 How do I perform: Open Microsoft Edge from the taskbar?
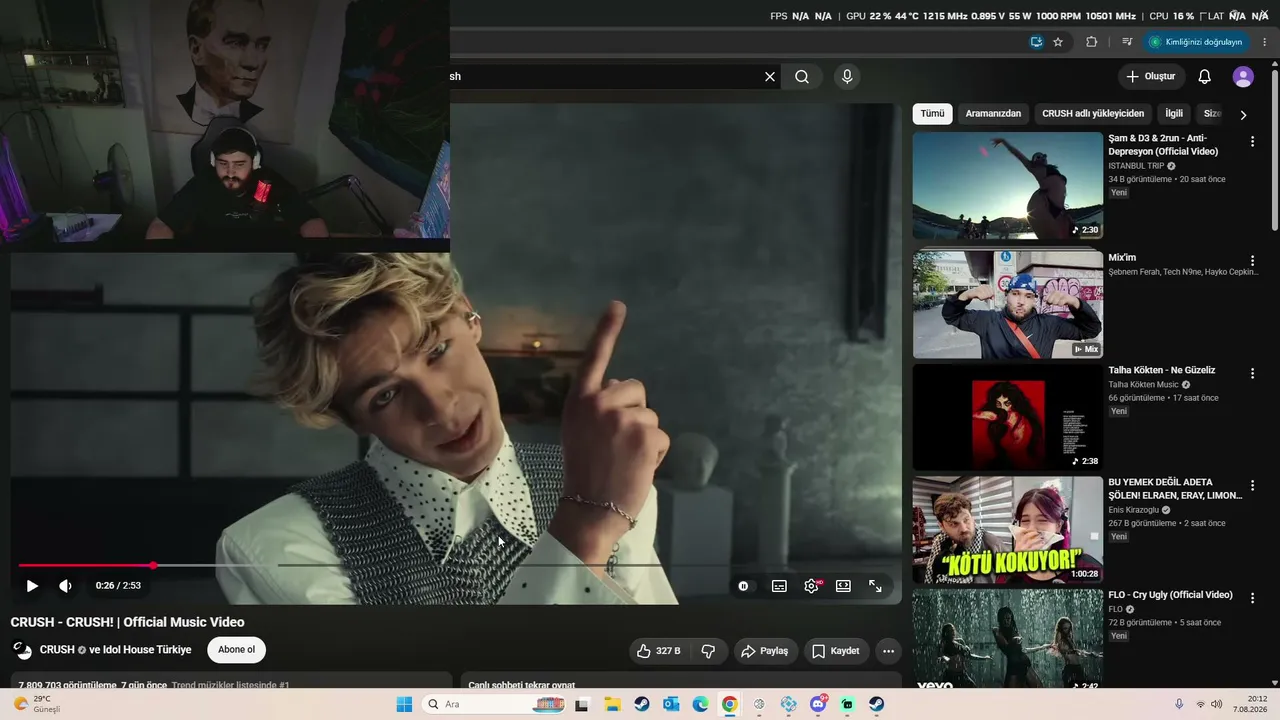pos(700,704)
